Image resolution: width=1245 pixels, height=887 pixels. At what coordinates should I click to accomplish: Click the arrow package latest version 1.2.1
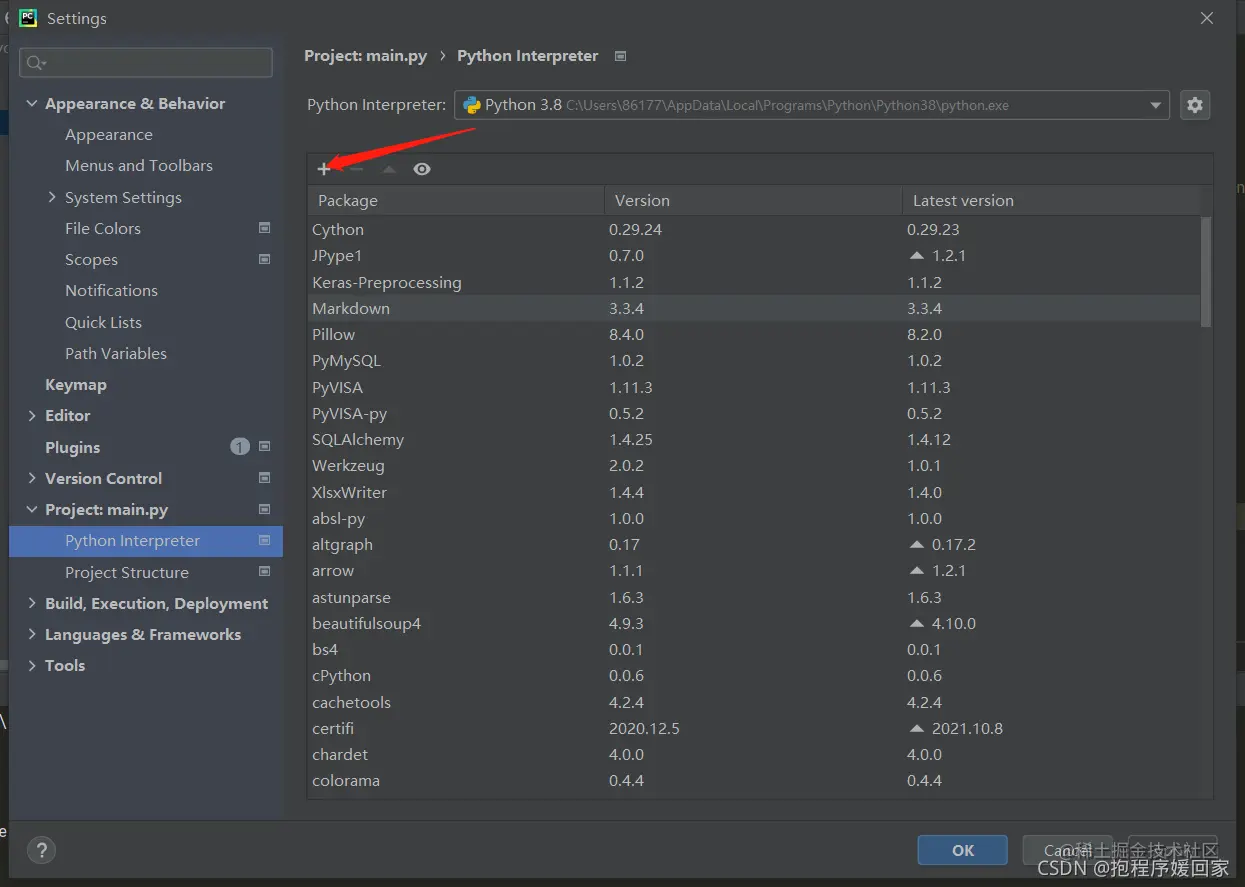pyautogui.click(x=949, y=570)
